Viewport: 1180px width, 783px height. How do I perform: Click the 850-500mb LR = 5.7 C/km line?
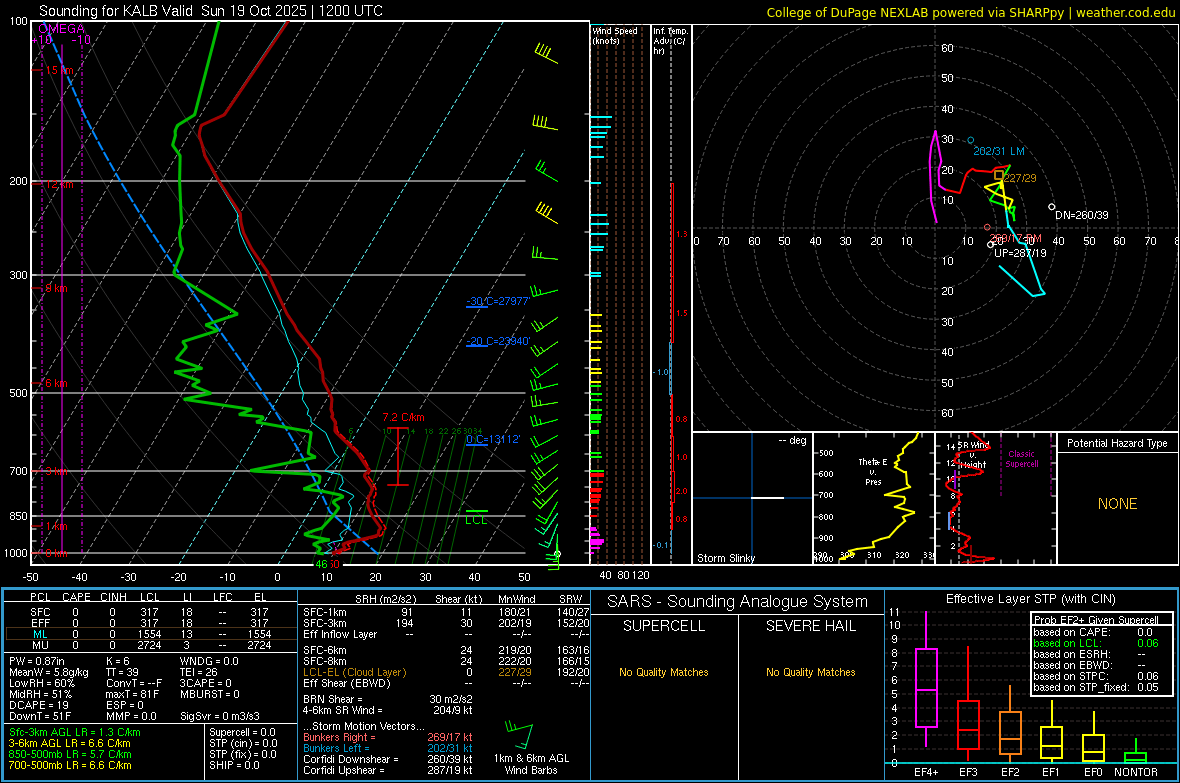click(70, 754)
